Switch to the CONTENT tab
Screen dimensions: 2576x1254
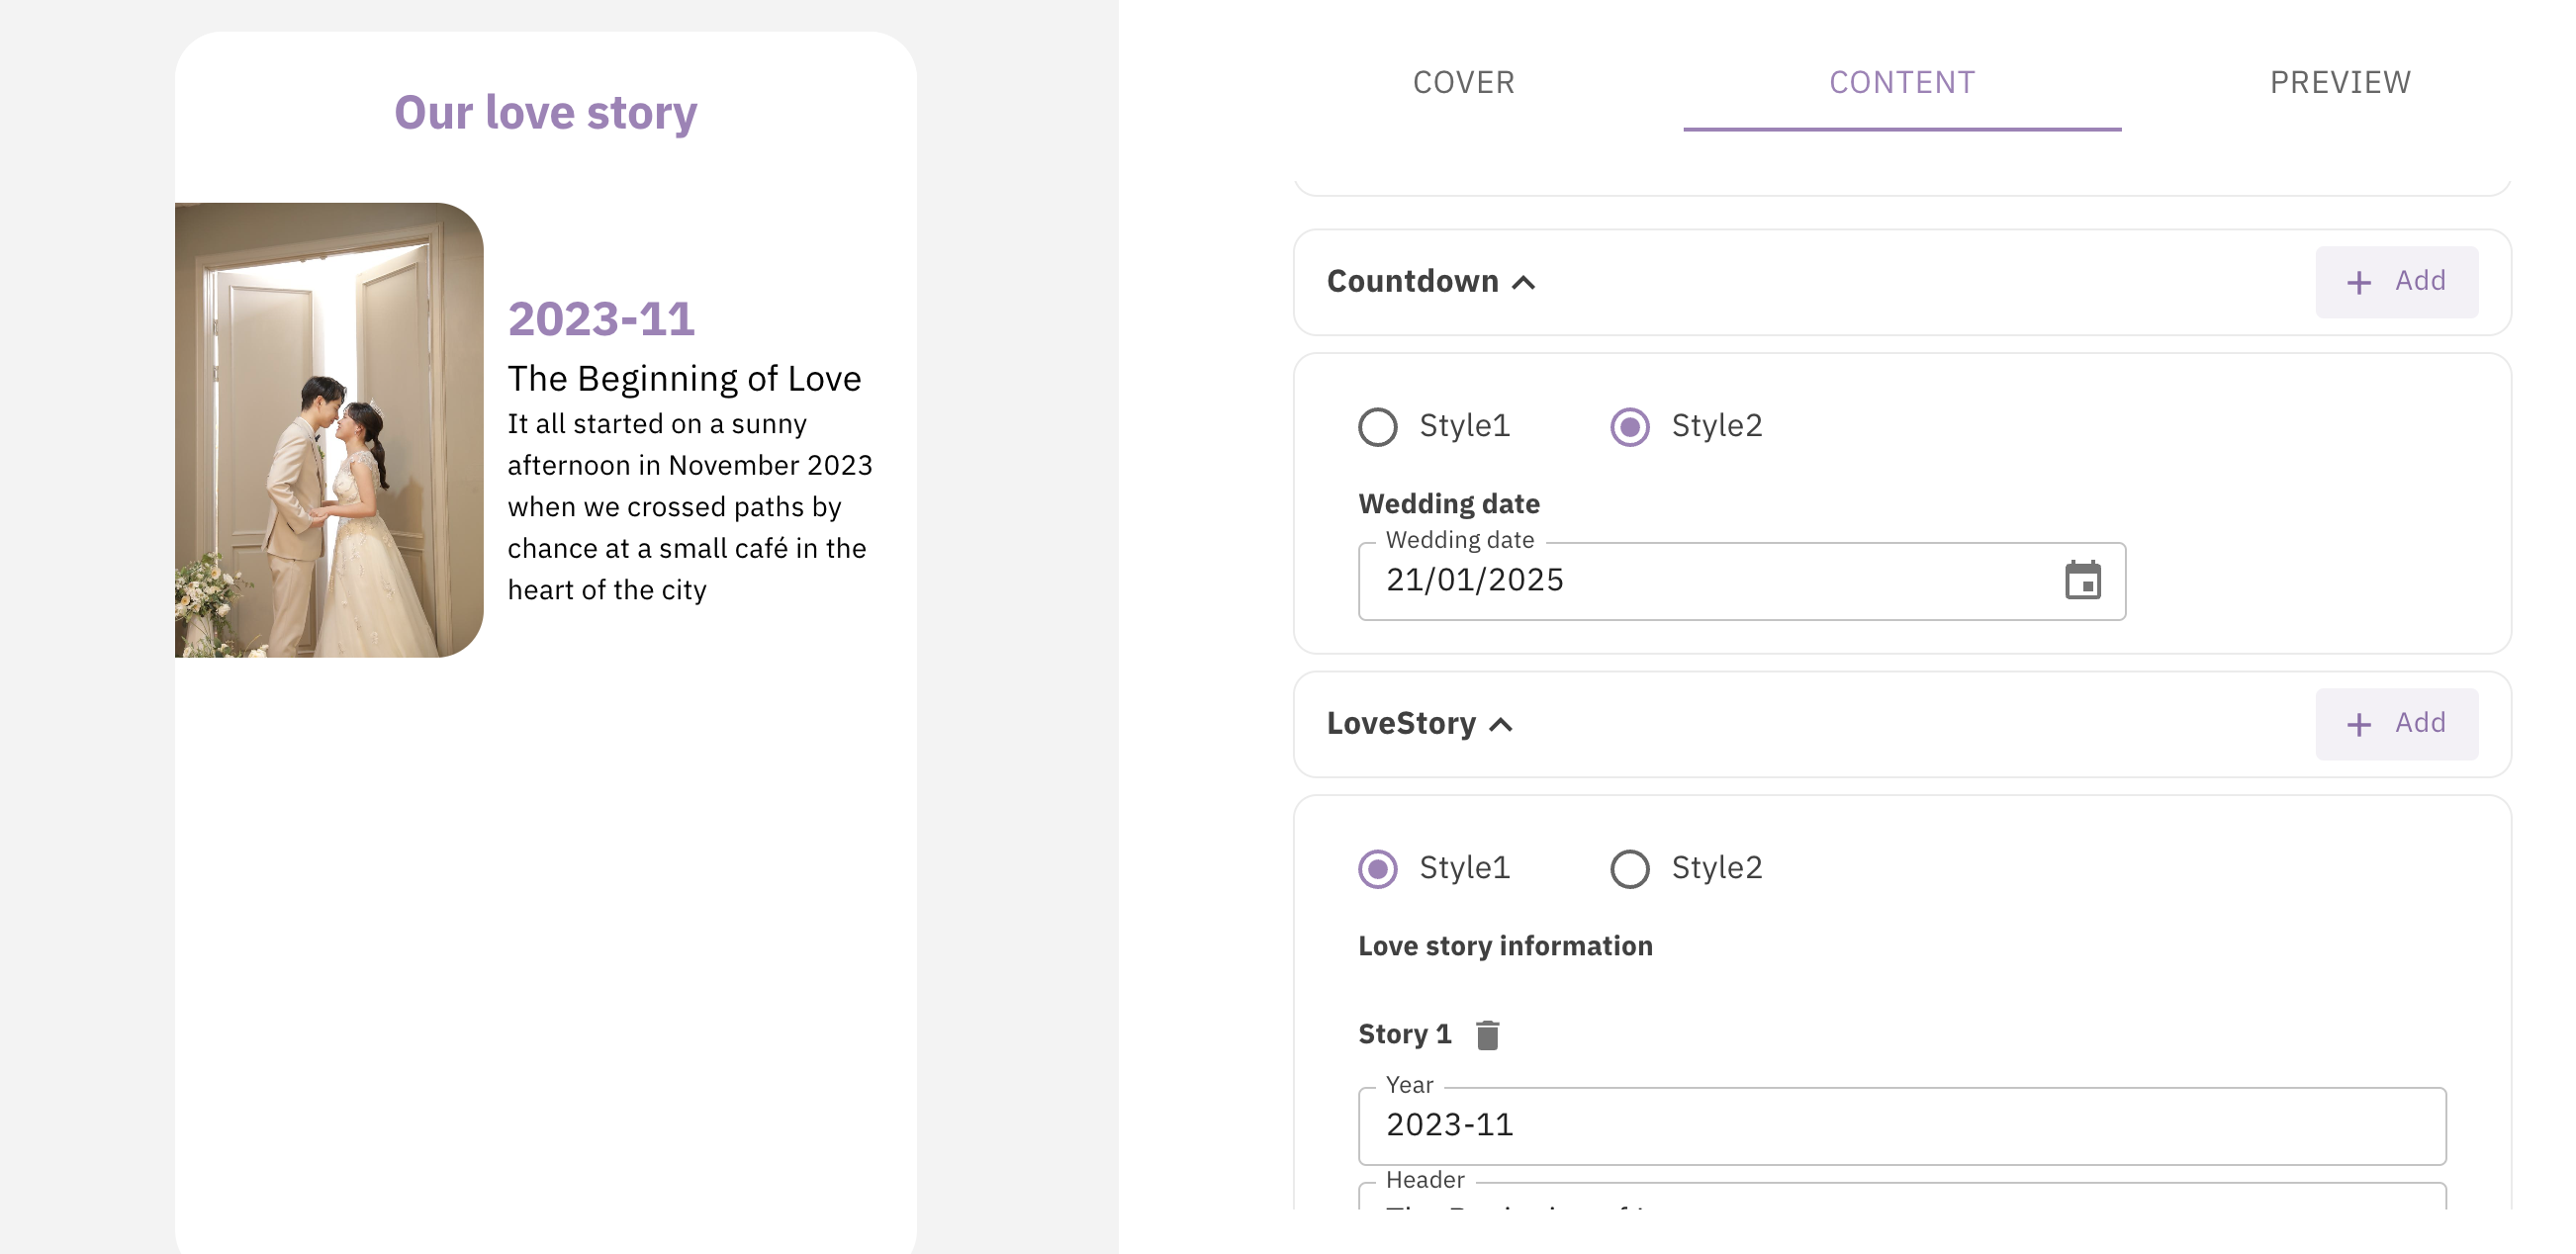click(1901, 82)
